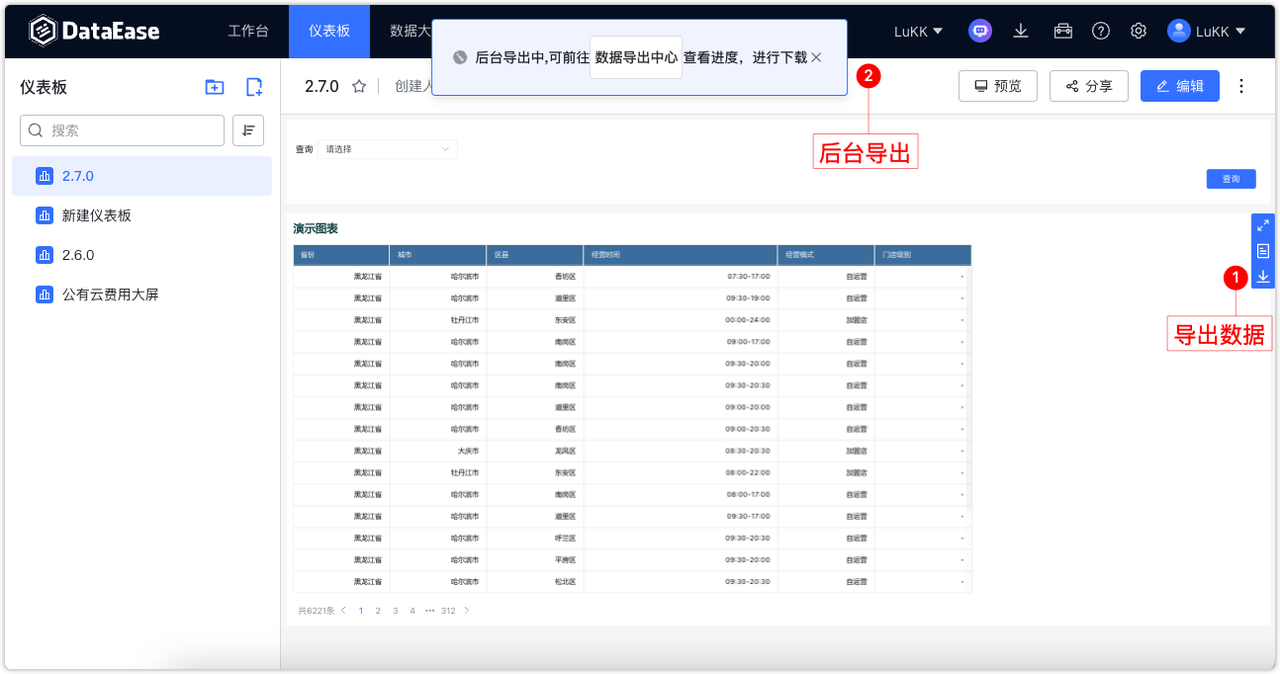Open the 请选择 query dropdown

pos(388,148)
